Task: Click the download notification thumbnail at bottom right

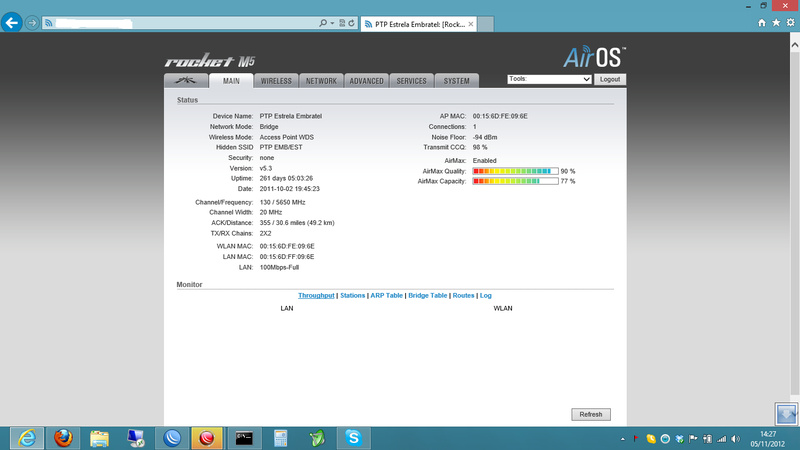Action: [786, 413]
